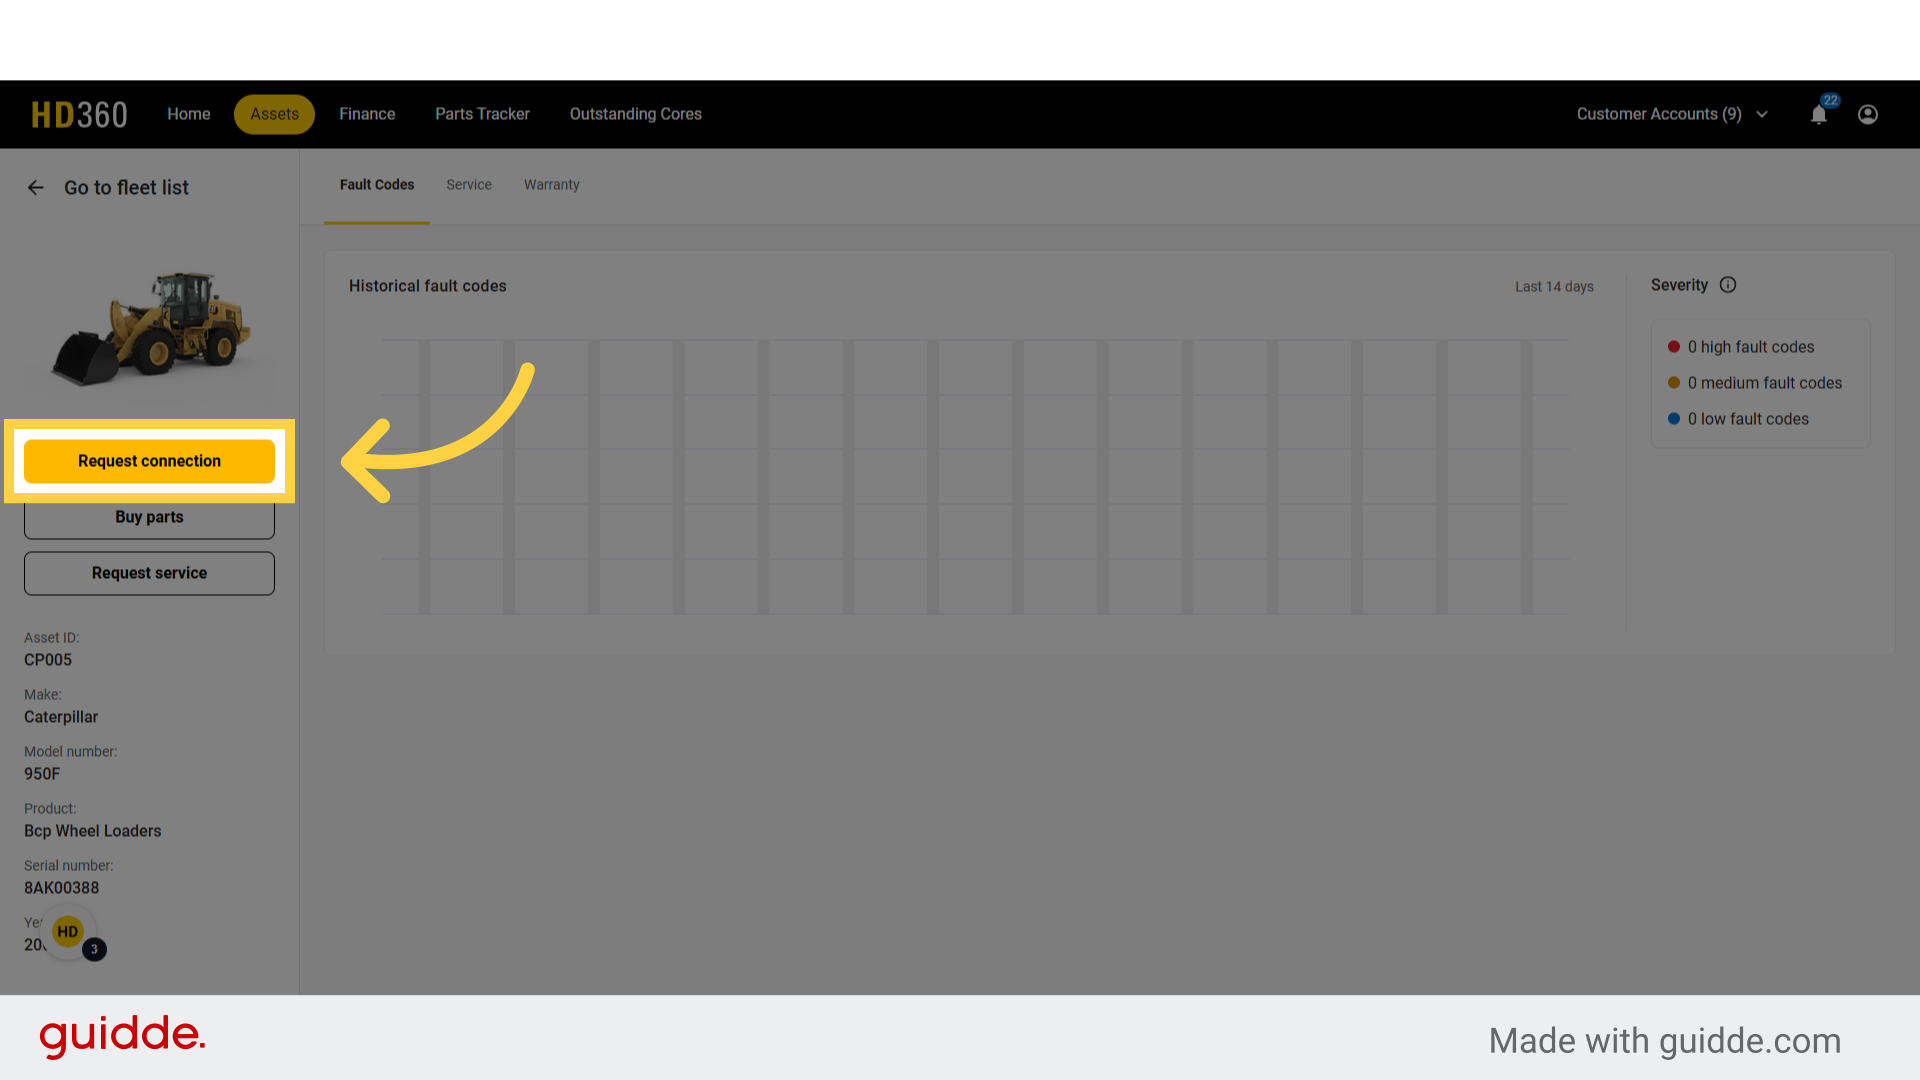Viewport: 1920px width, 1080px height.
Task: Switch to the Service tab
Action: point(468,185)
